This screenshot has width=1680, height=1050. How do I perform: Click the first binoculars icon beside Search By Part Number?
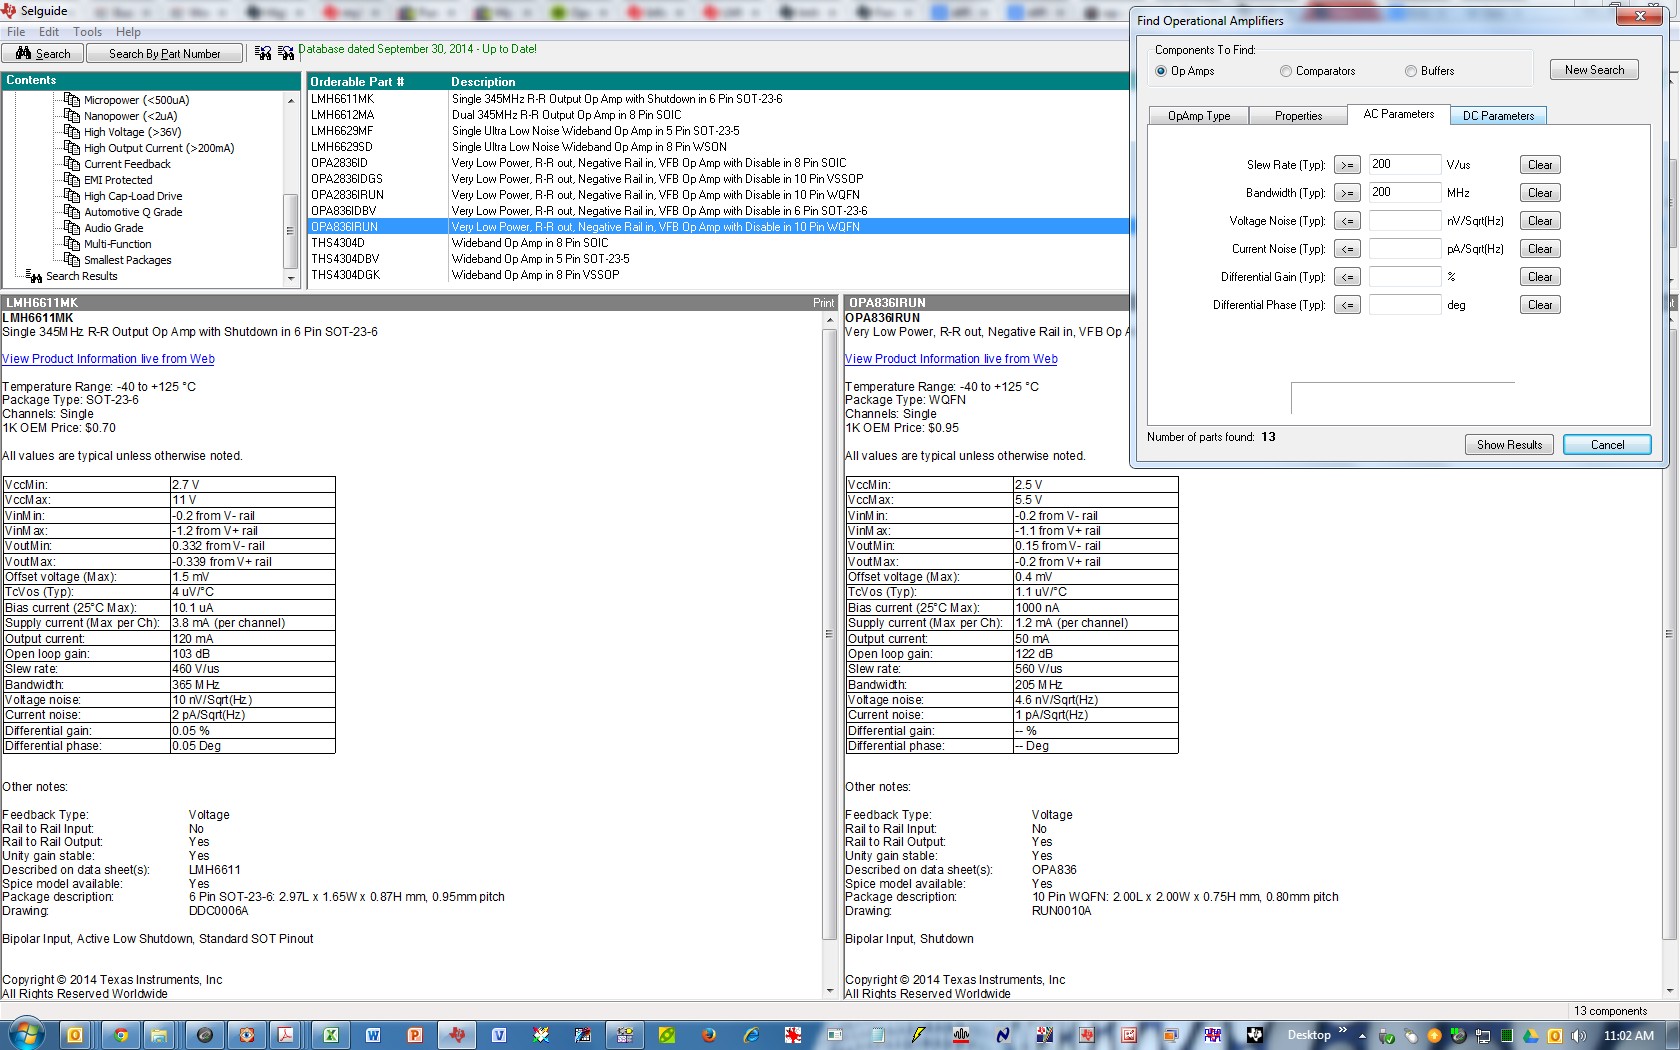point(263,53)
